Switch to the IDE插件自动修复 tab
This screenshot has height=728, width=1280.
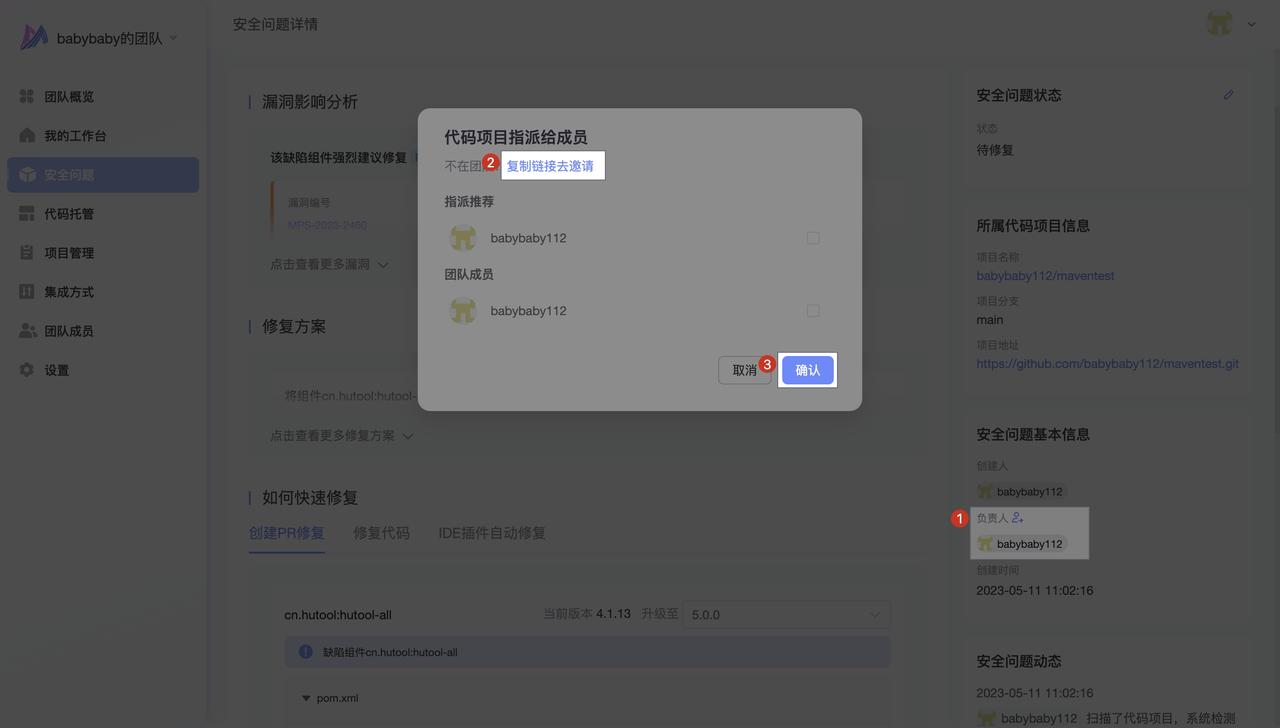pos(492,533)
